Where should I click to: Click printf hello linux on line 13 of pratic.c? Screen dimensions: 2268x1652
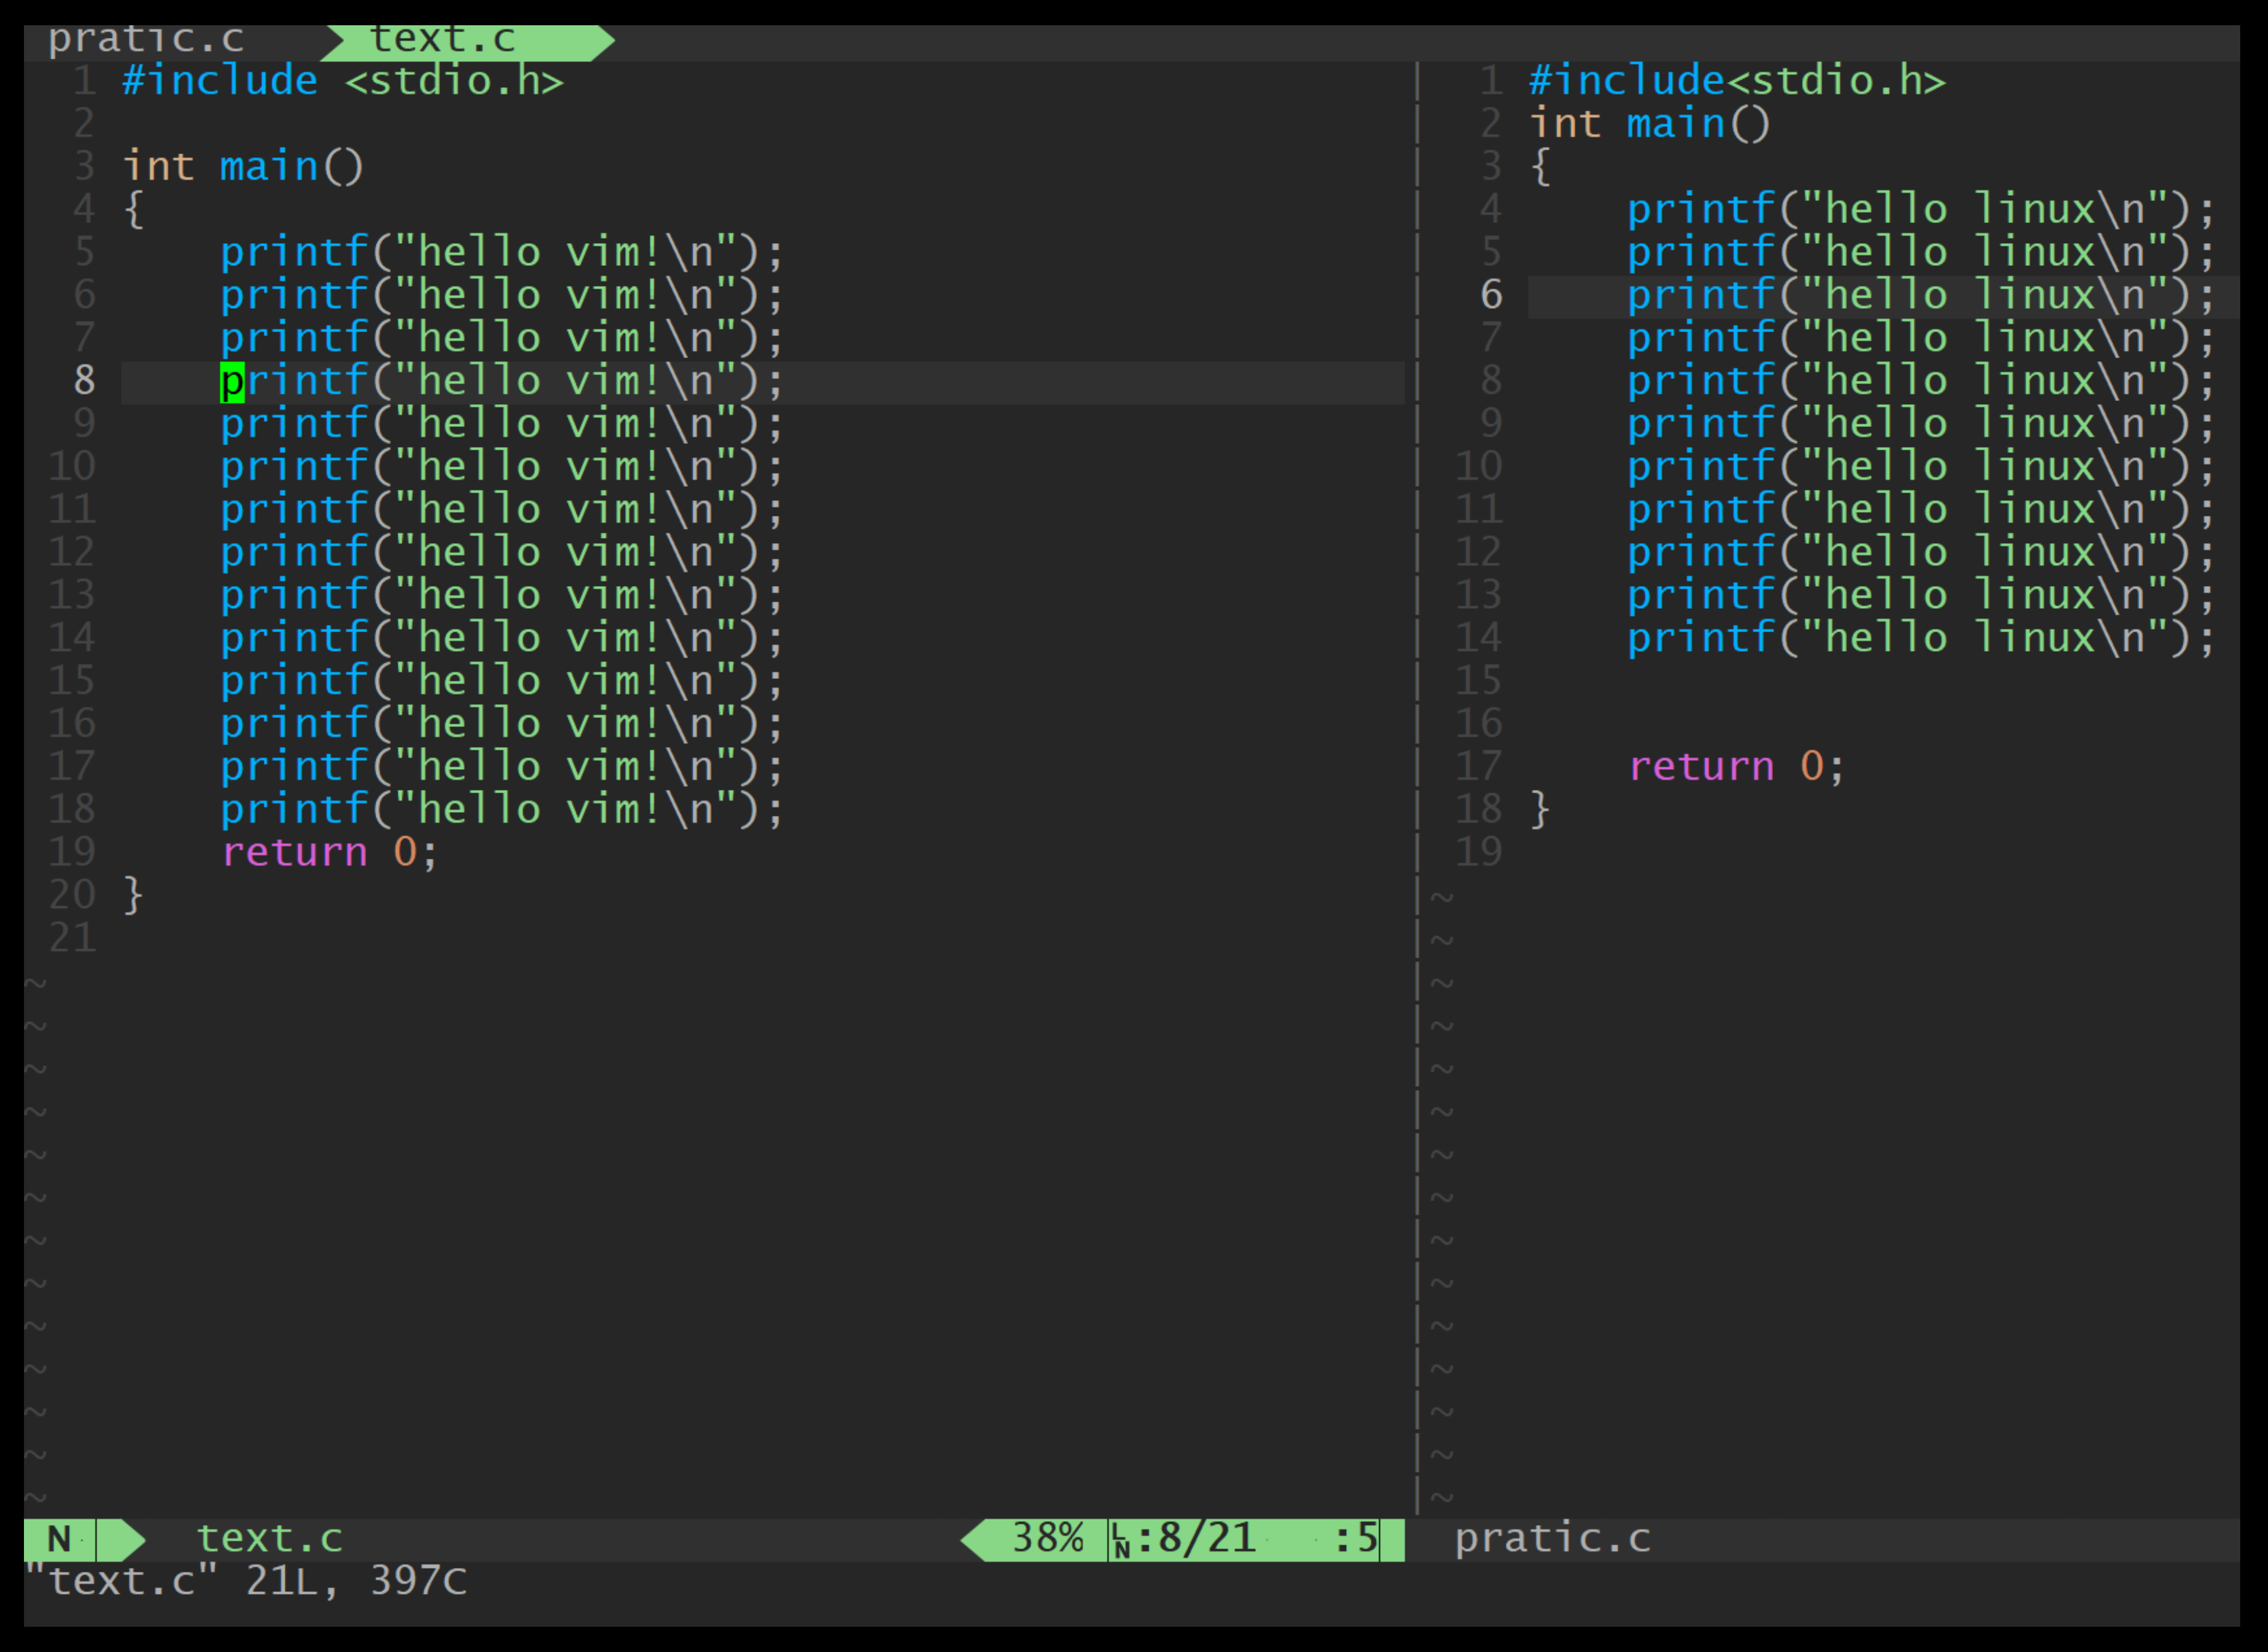point(1921,596)
